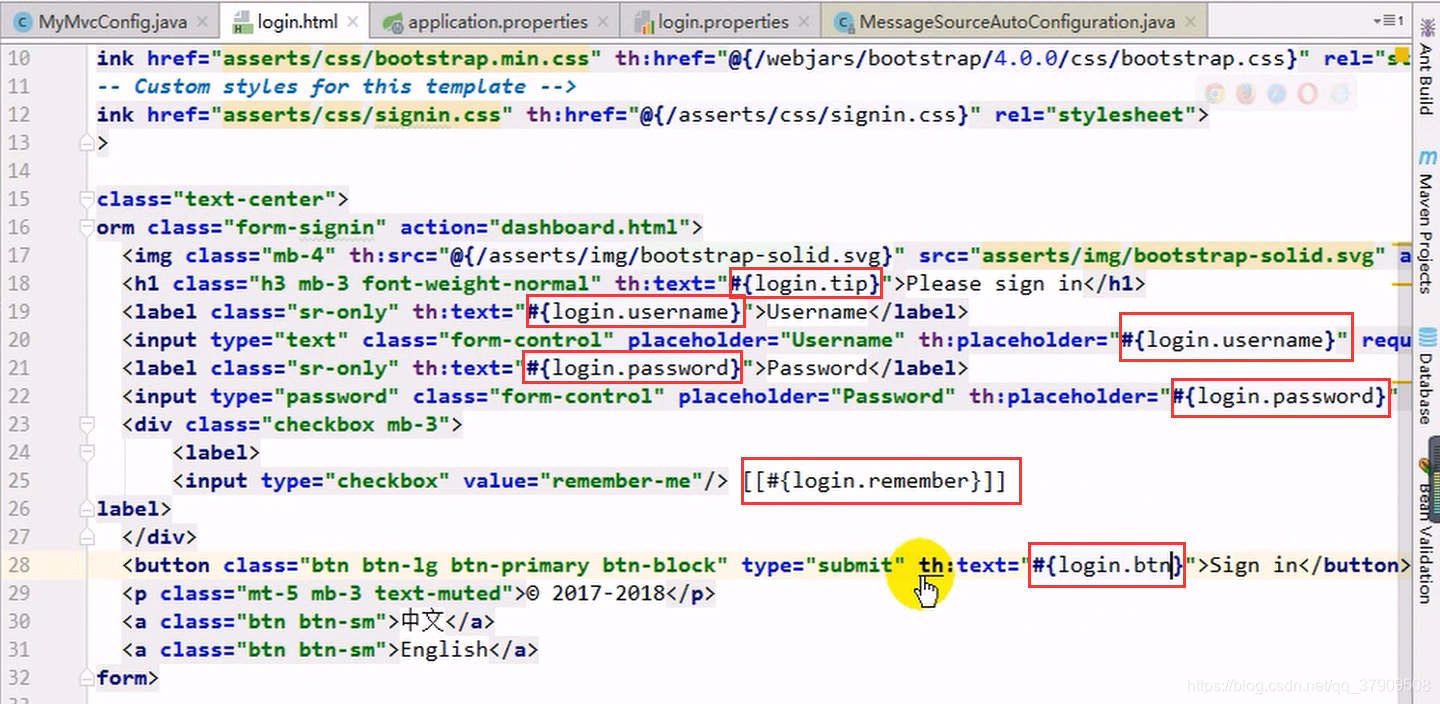
Task: Click 'Please sign in' heading text
Action: coord(994,284)
